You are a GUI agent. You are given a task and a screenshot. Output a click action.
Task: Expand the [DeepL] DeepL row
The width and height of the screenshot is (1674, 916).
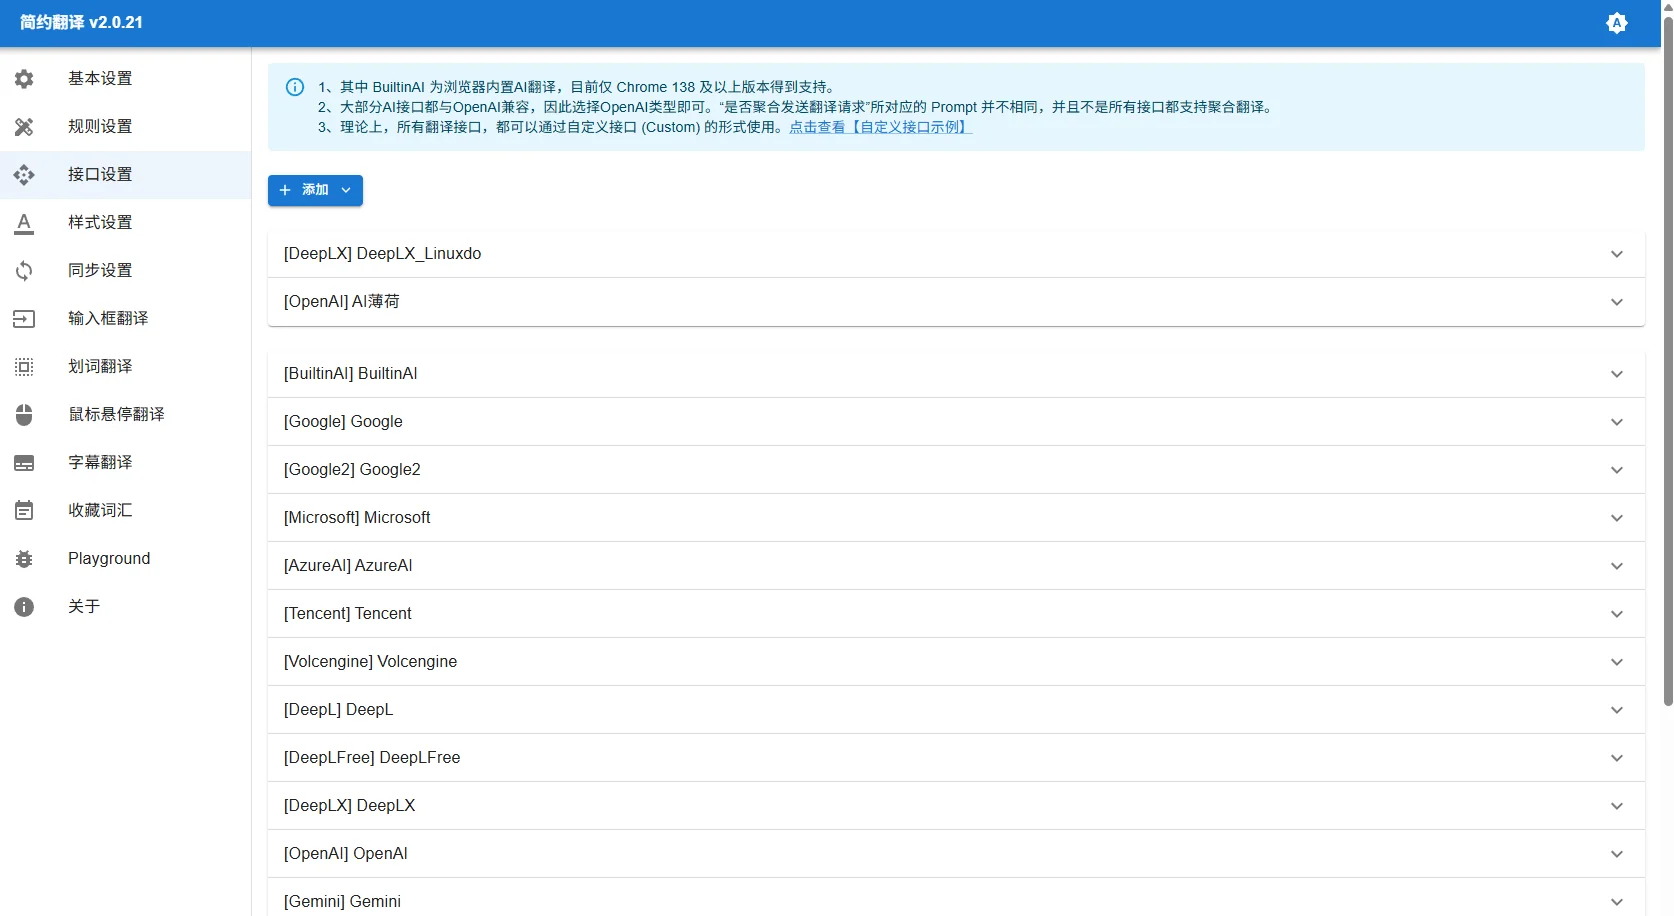pyautogui.click(x=956, y=710)
